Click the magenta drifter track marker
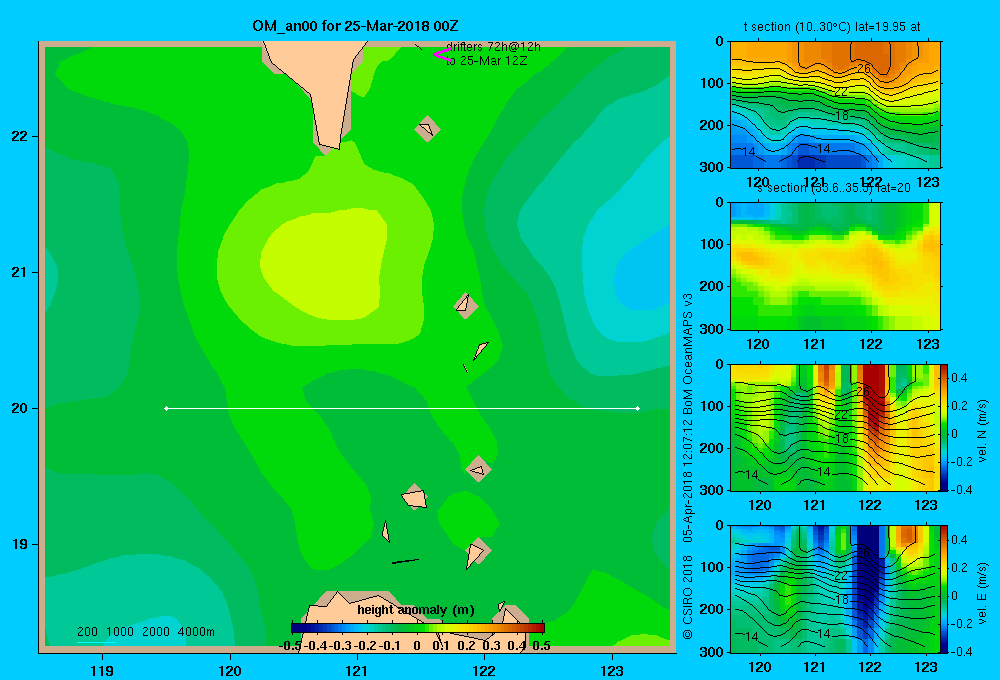This screenshot has height=680, width=1000. [x=442, y=55]
